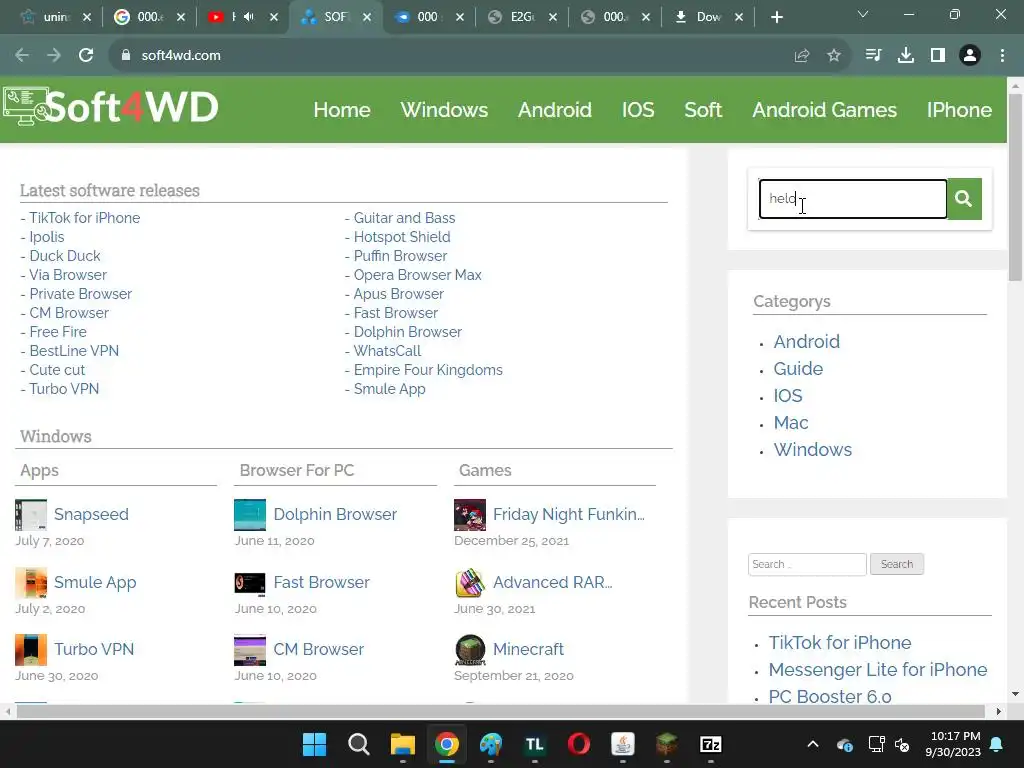1024x768 pixels.
Task: Share this page via the share icon
Action: 802,56
